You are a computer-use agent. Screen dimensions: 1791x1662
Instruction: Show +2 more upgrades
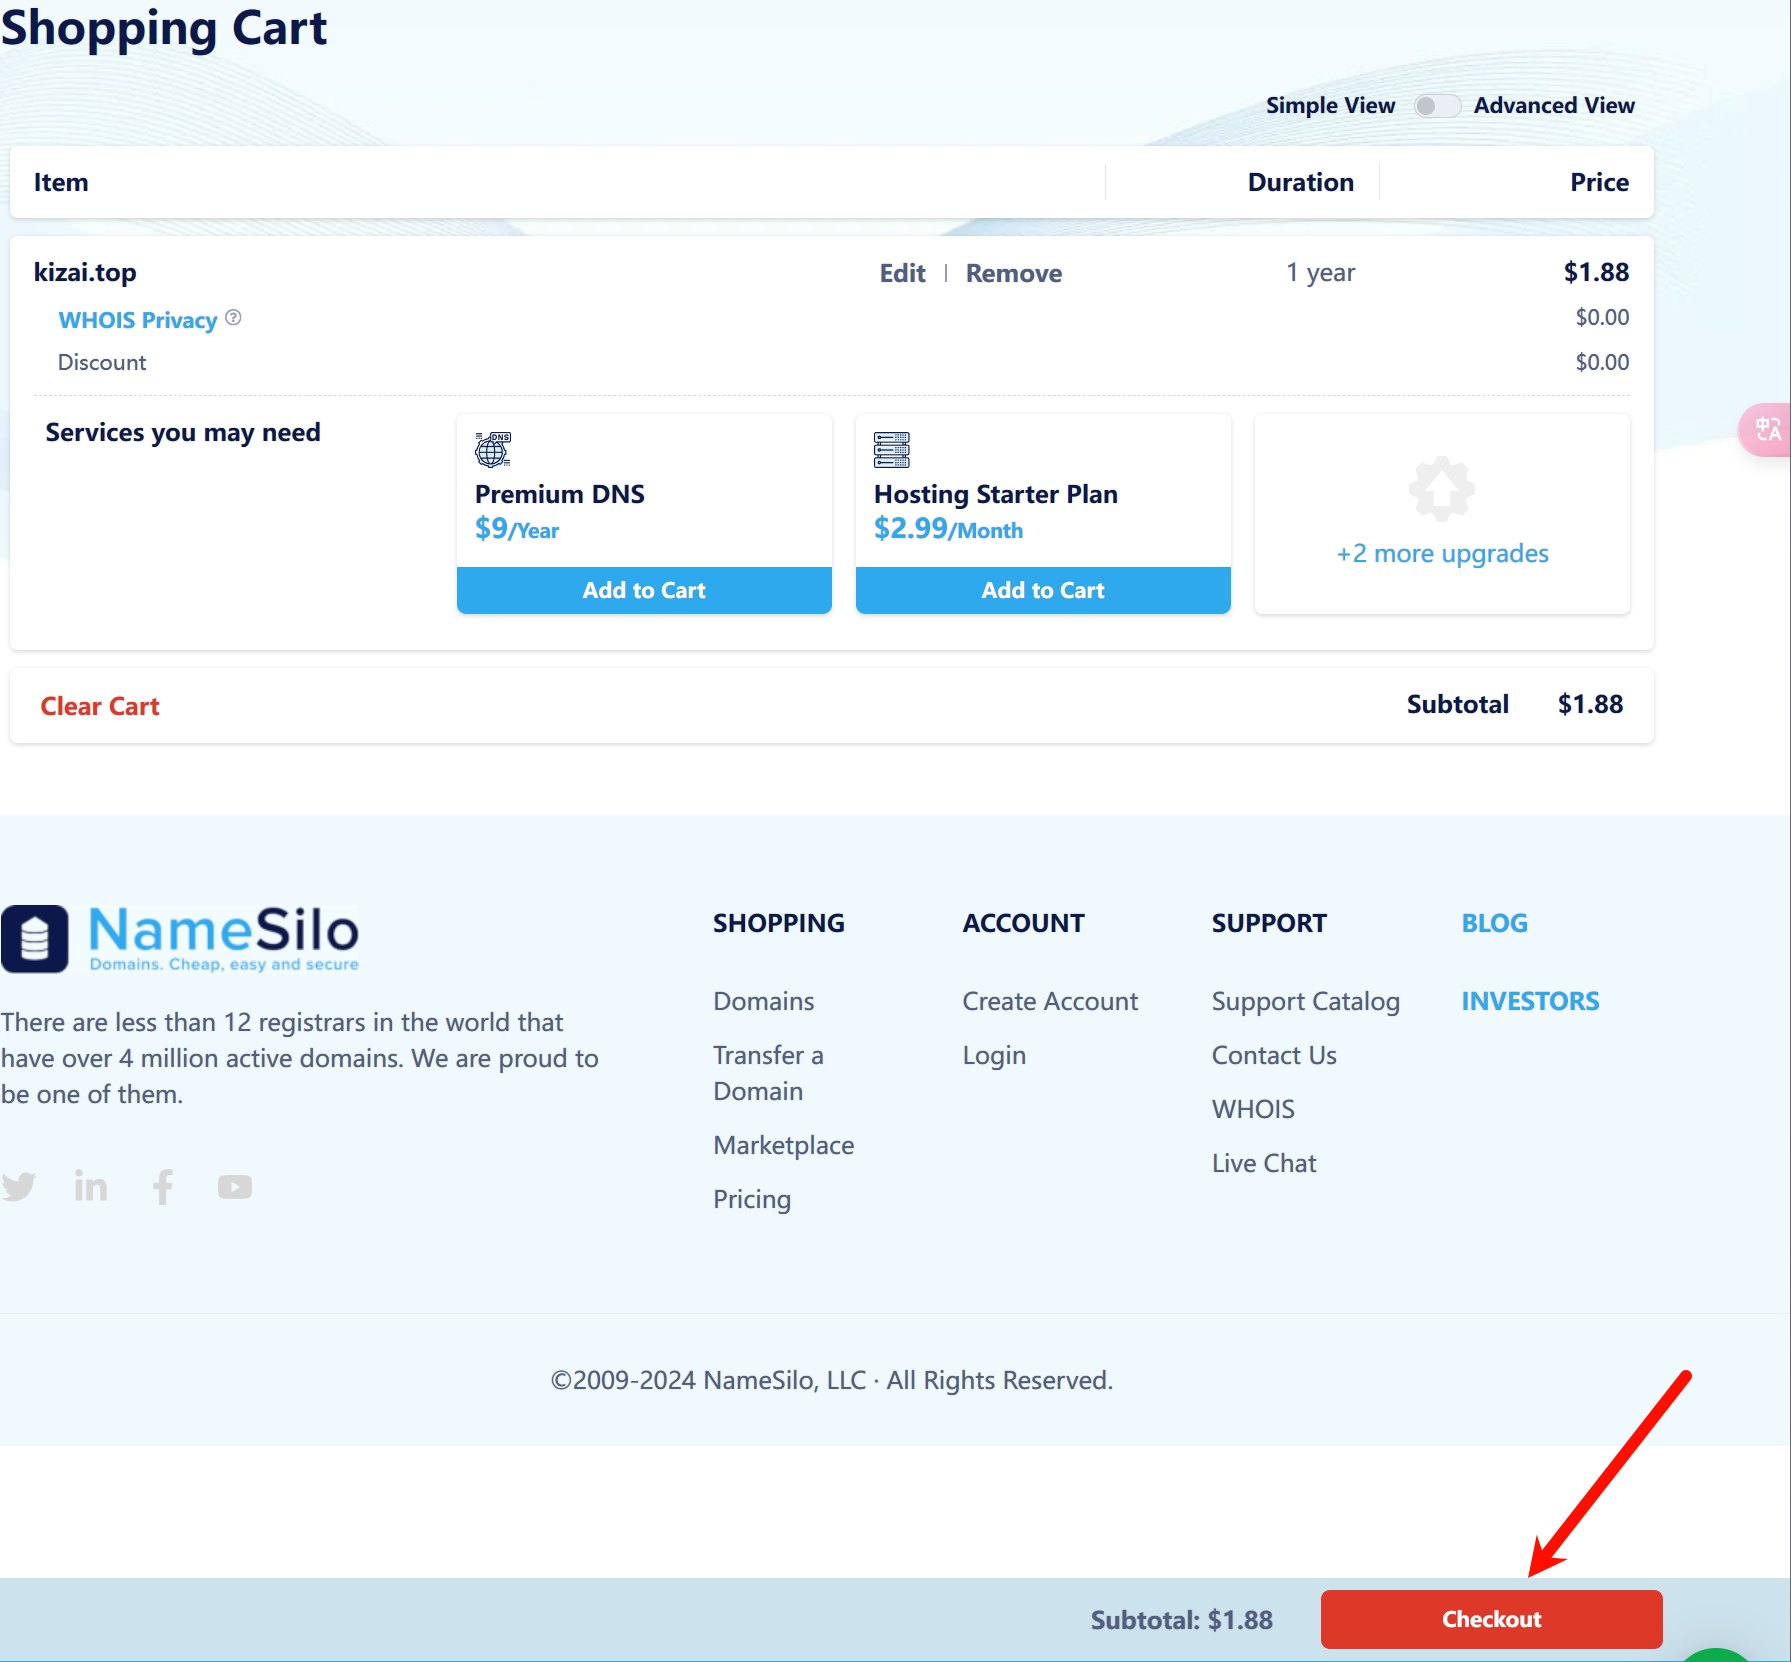coord(1442,553)
